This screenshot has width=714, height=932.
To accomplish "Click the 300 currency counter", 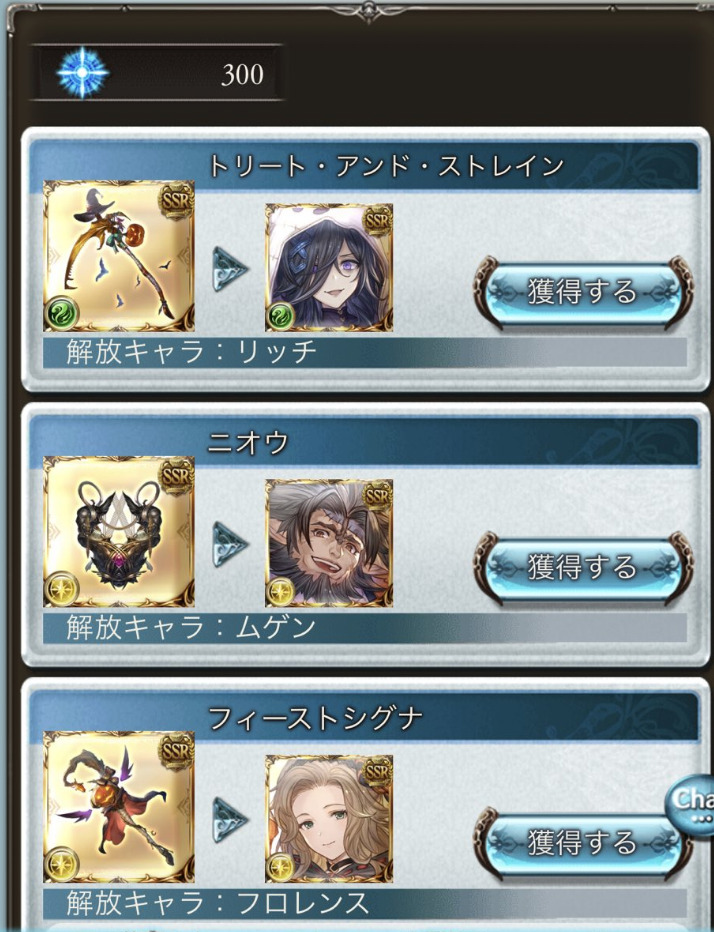I will click(x=157, y=73).
